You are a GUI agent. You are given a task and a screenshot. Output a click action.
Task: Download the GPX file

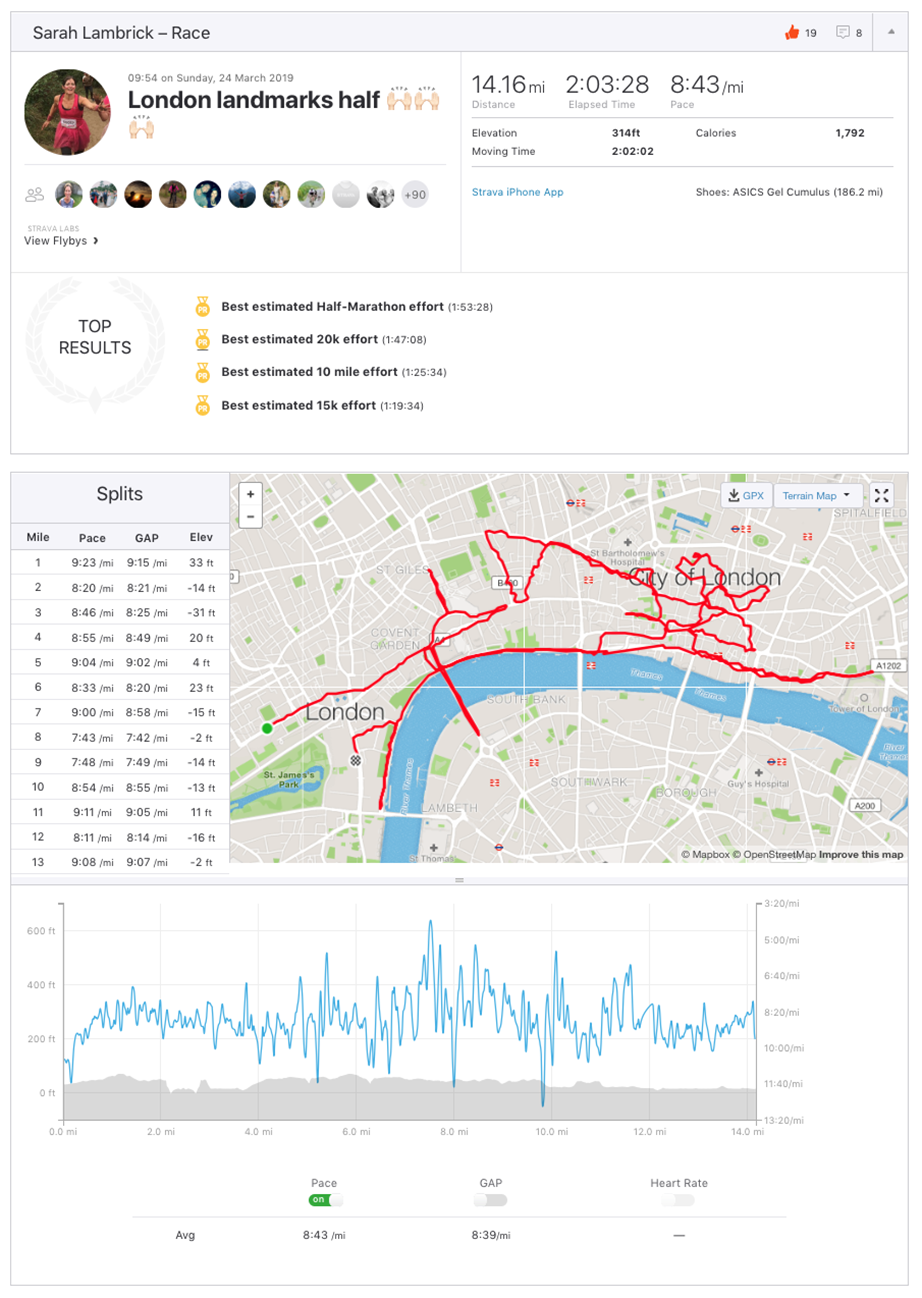[x=746, y=495]
